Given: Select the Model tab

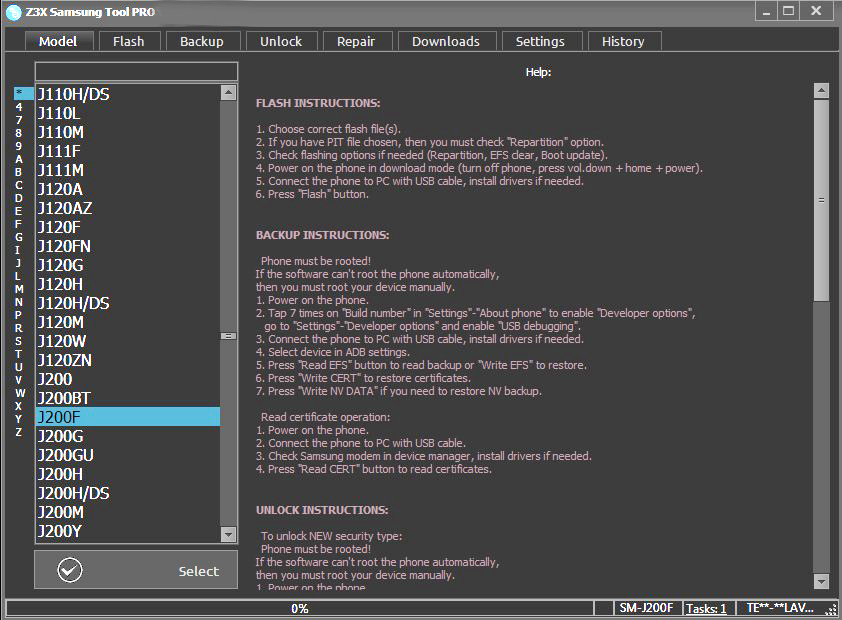Looking at the screenshot, I should tap(58, 41).
